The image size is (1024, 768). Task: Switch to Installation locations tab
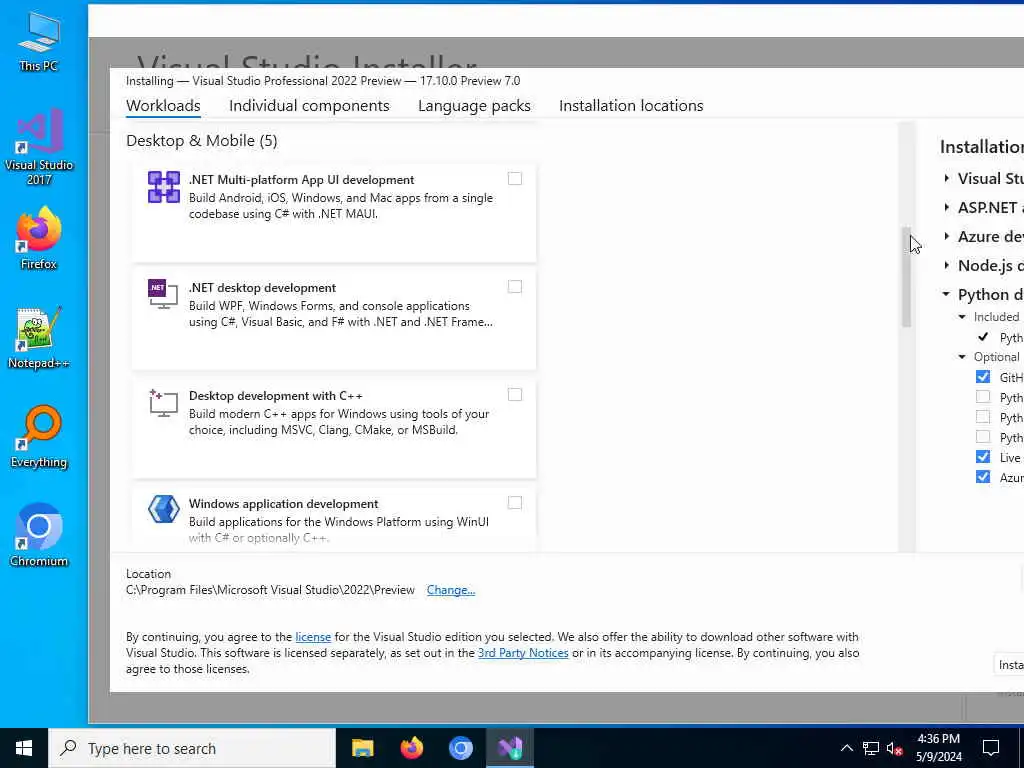click(631, 106)
